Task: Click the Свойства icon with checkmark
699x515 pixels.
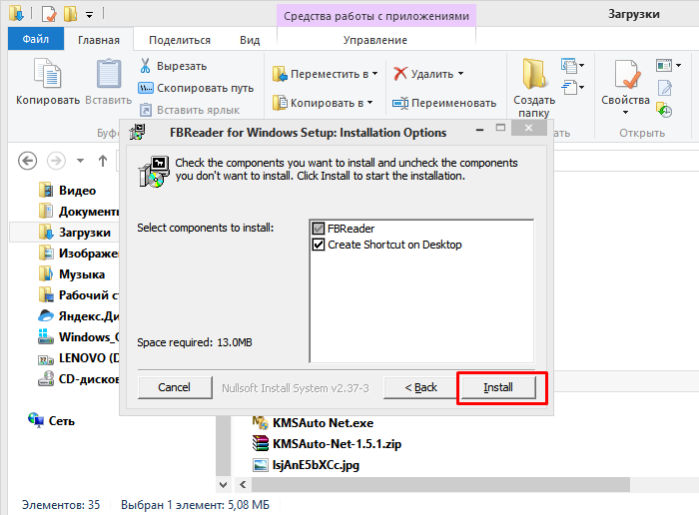Action: pos(626,74)
